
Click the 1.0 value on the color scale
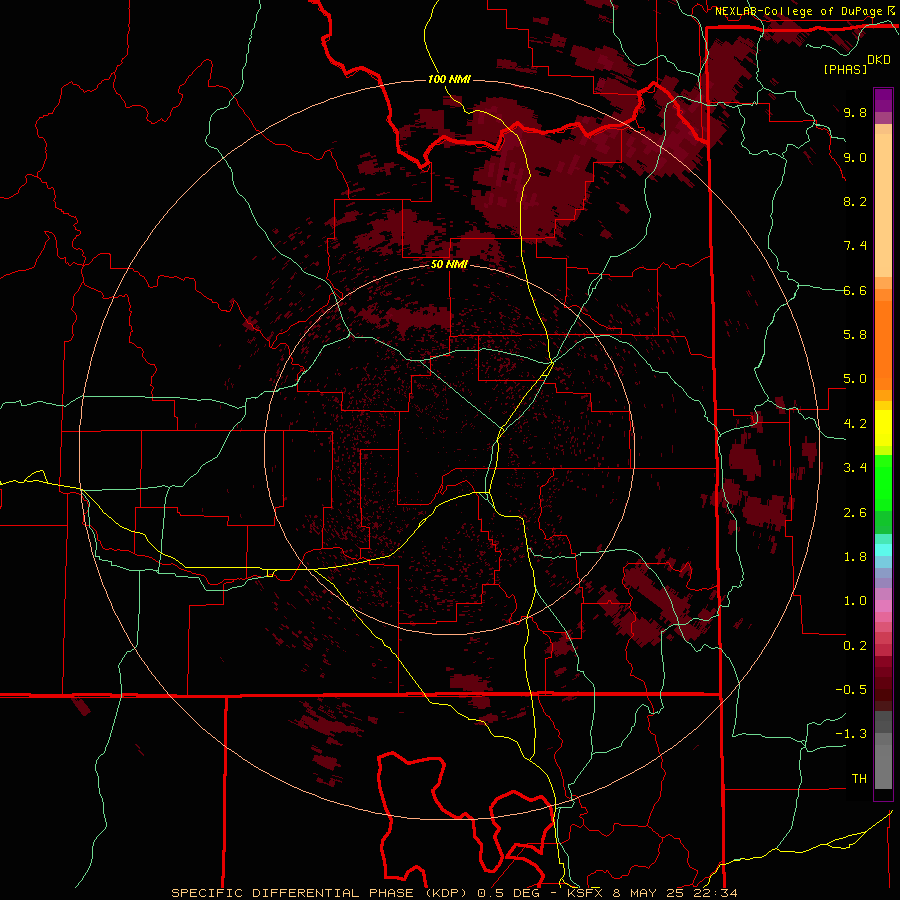click(855, 601)
